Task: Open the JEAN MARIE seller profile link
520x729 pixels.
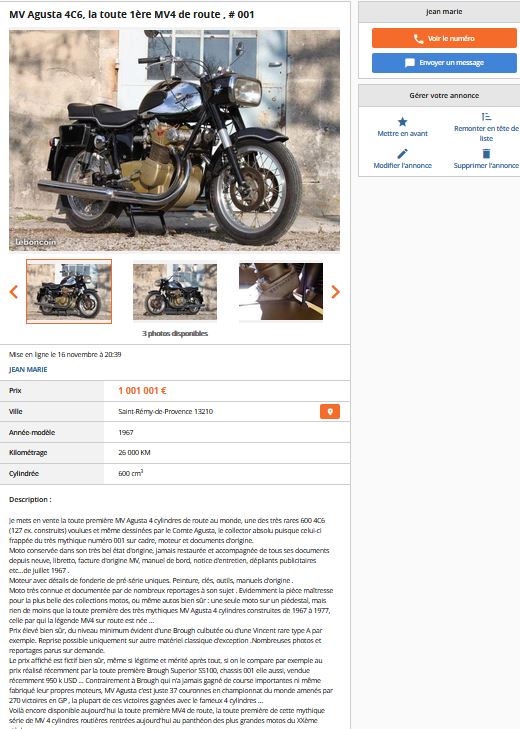Action: 28,370
